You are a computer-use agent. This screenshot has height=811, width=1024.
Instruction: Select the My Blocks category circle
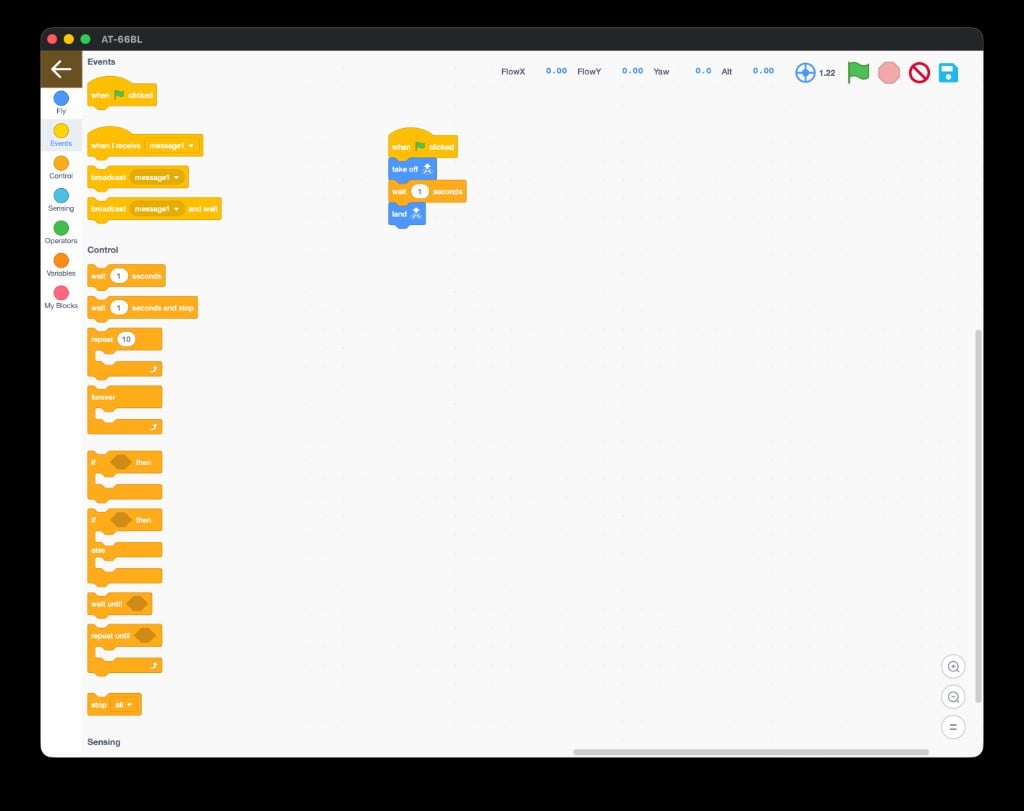click(x=61, y=293)
